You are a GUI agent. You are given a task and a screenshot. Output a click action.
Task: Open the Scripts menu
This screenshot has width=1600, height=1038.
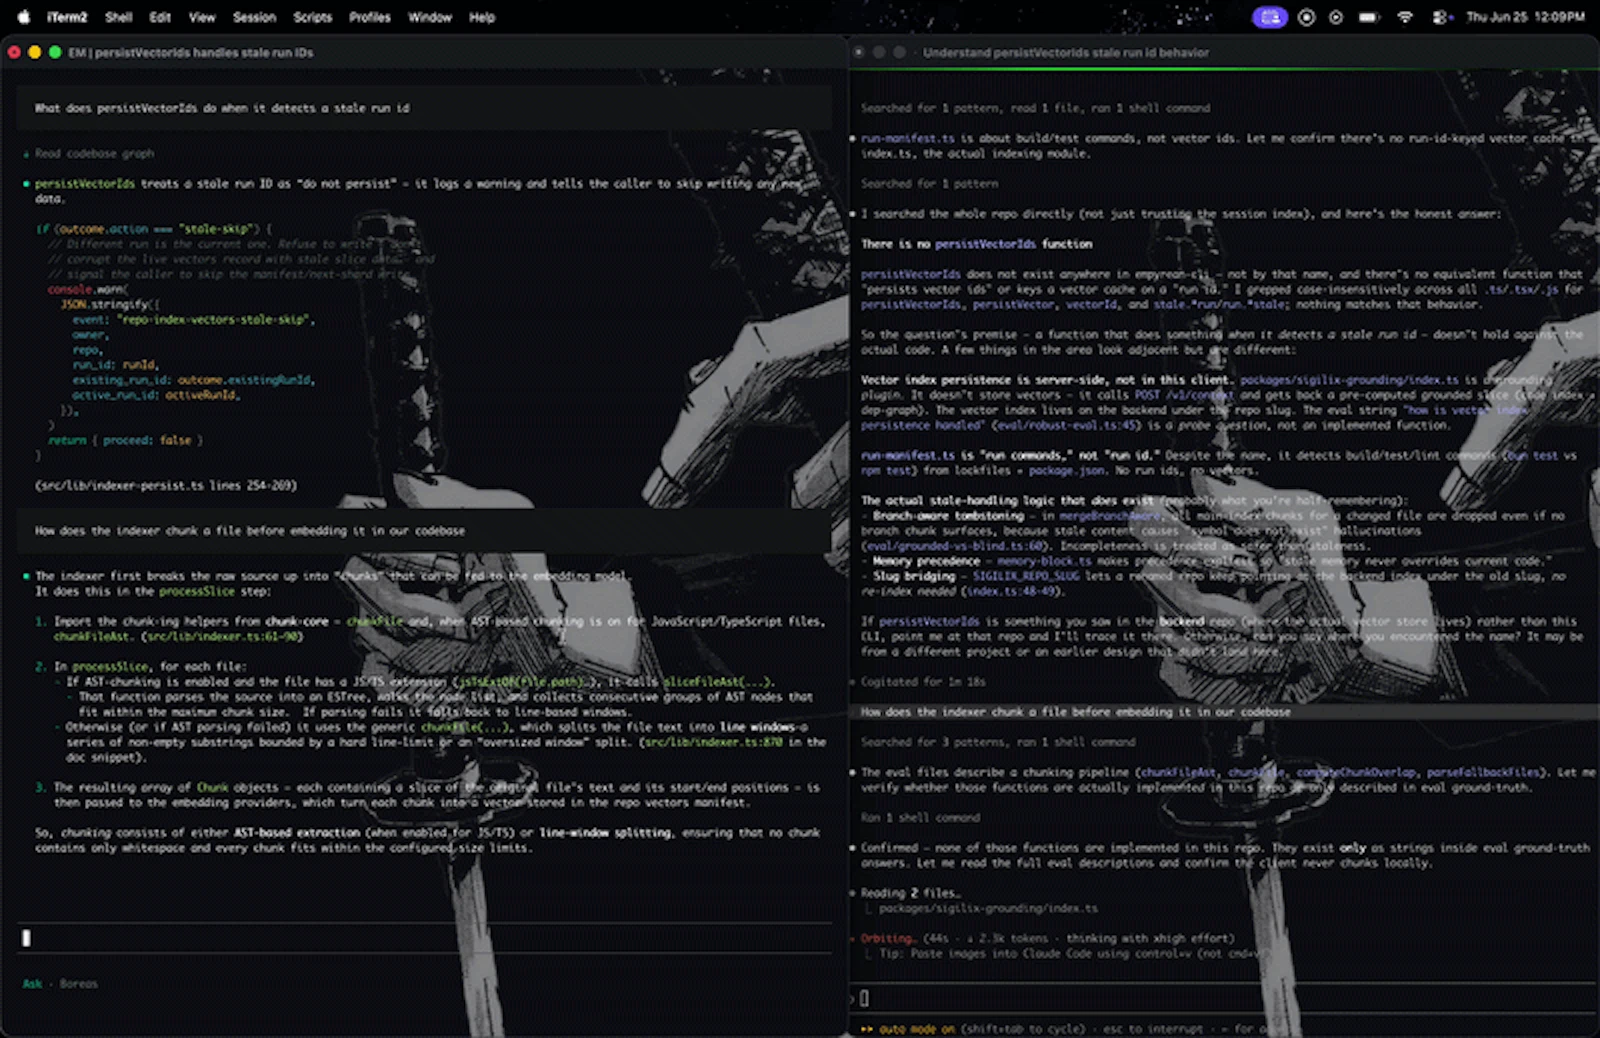pos(312,17)
